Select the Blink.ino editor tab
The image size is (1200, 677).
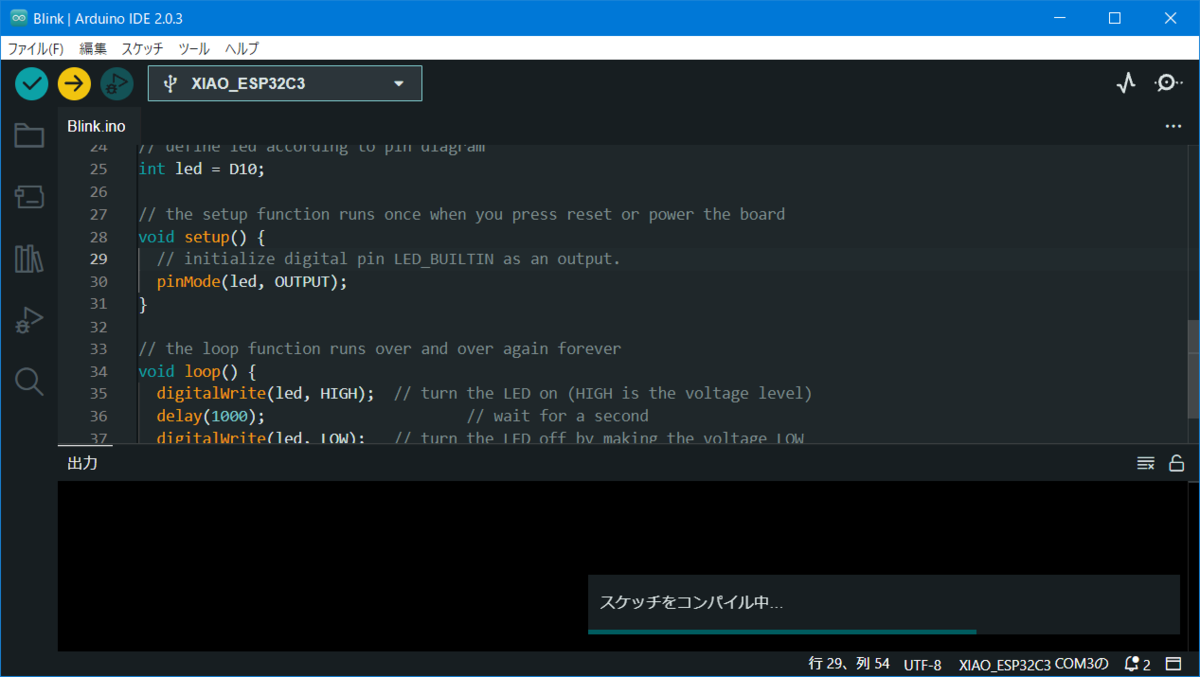(x=97, y=126)
